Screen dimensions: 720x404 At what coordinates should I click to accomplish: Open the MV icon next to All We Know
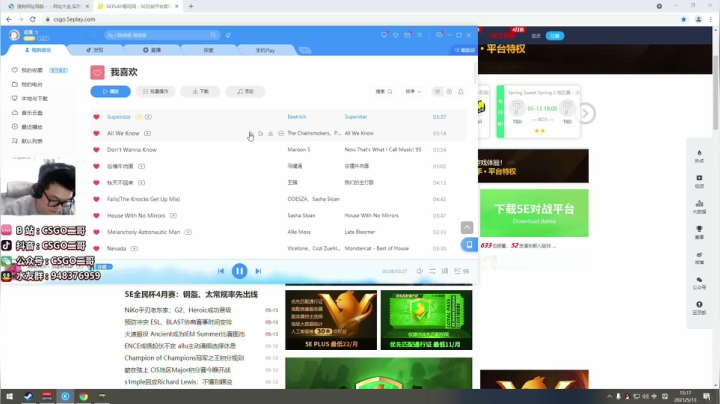pos(147,133)
